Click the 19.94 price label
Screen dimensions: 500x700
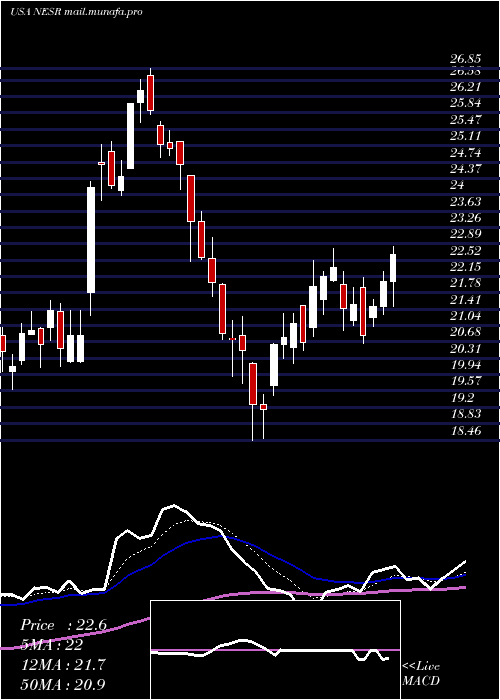[x=465, y=365]
